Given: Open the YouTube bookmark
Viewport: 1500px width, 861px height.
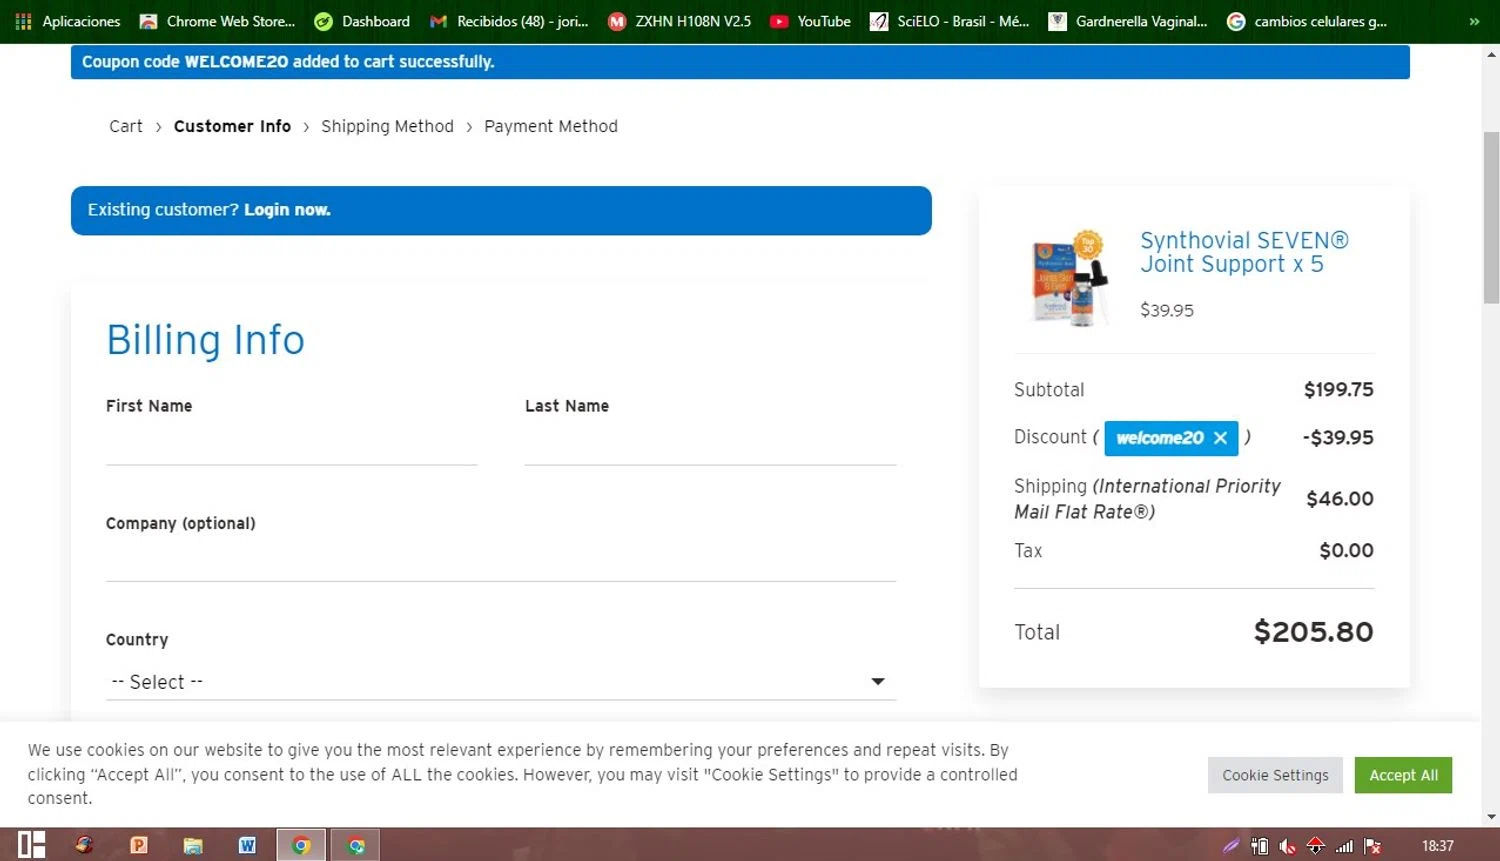Looking at the screenshot, I should pos(811,21).
